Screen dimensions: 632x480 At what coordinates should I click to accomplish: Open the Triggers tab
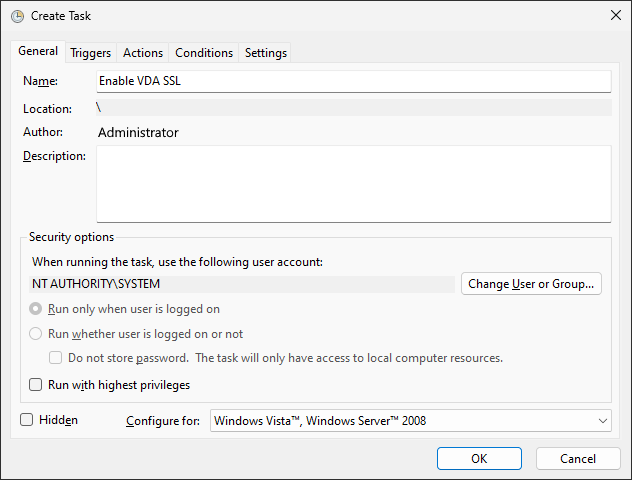tap(90, 53)
